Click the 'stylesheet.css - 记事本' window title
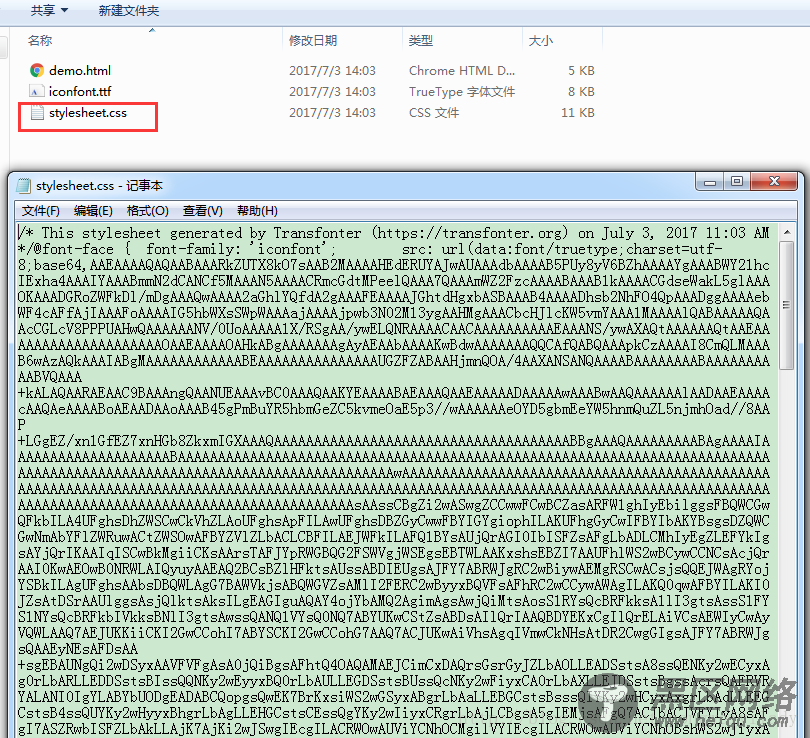The height and width of the screenshot is (738, 810). pyautogui.click(x=99, y=185)
